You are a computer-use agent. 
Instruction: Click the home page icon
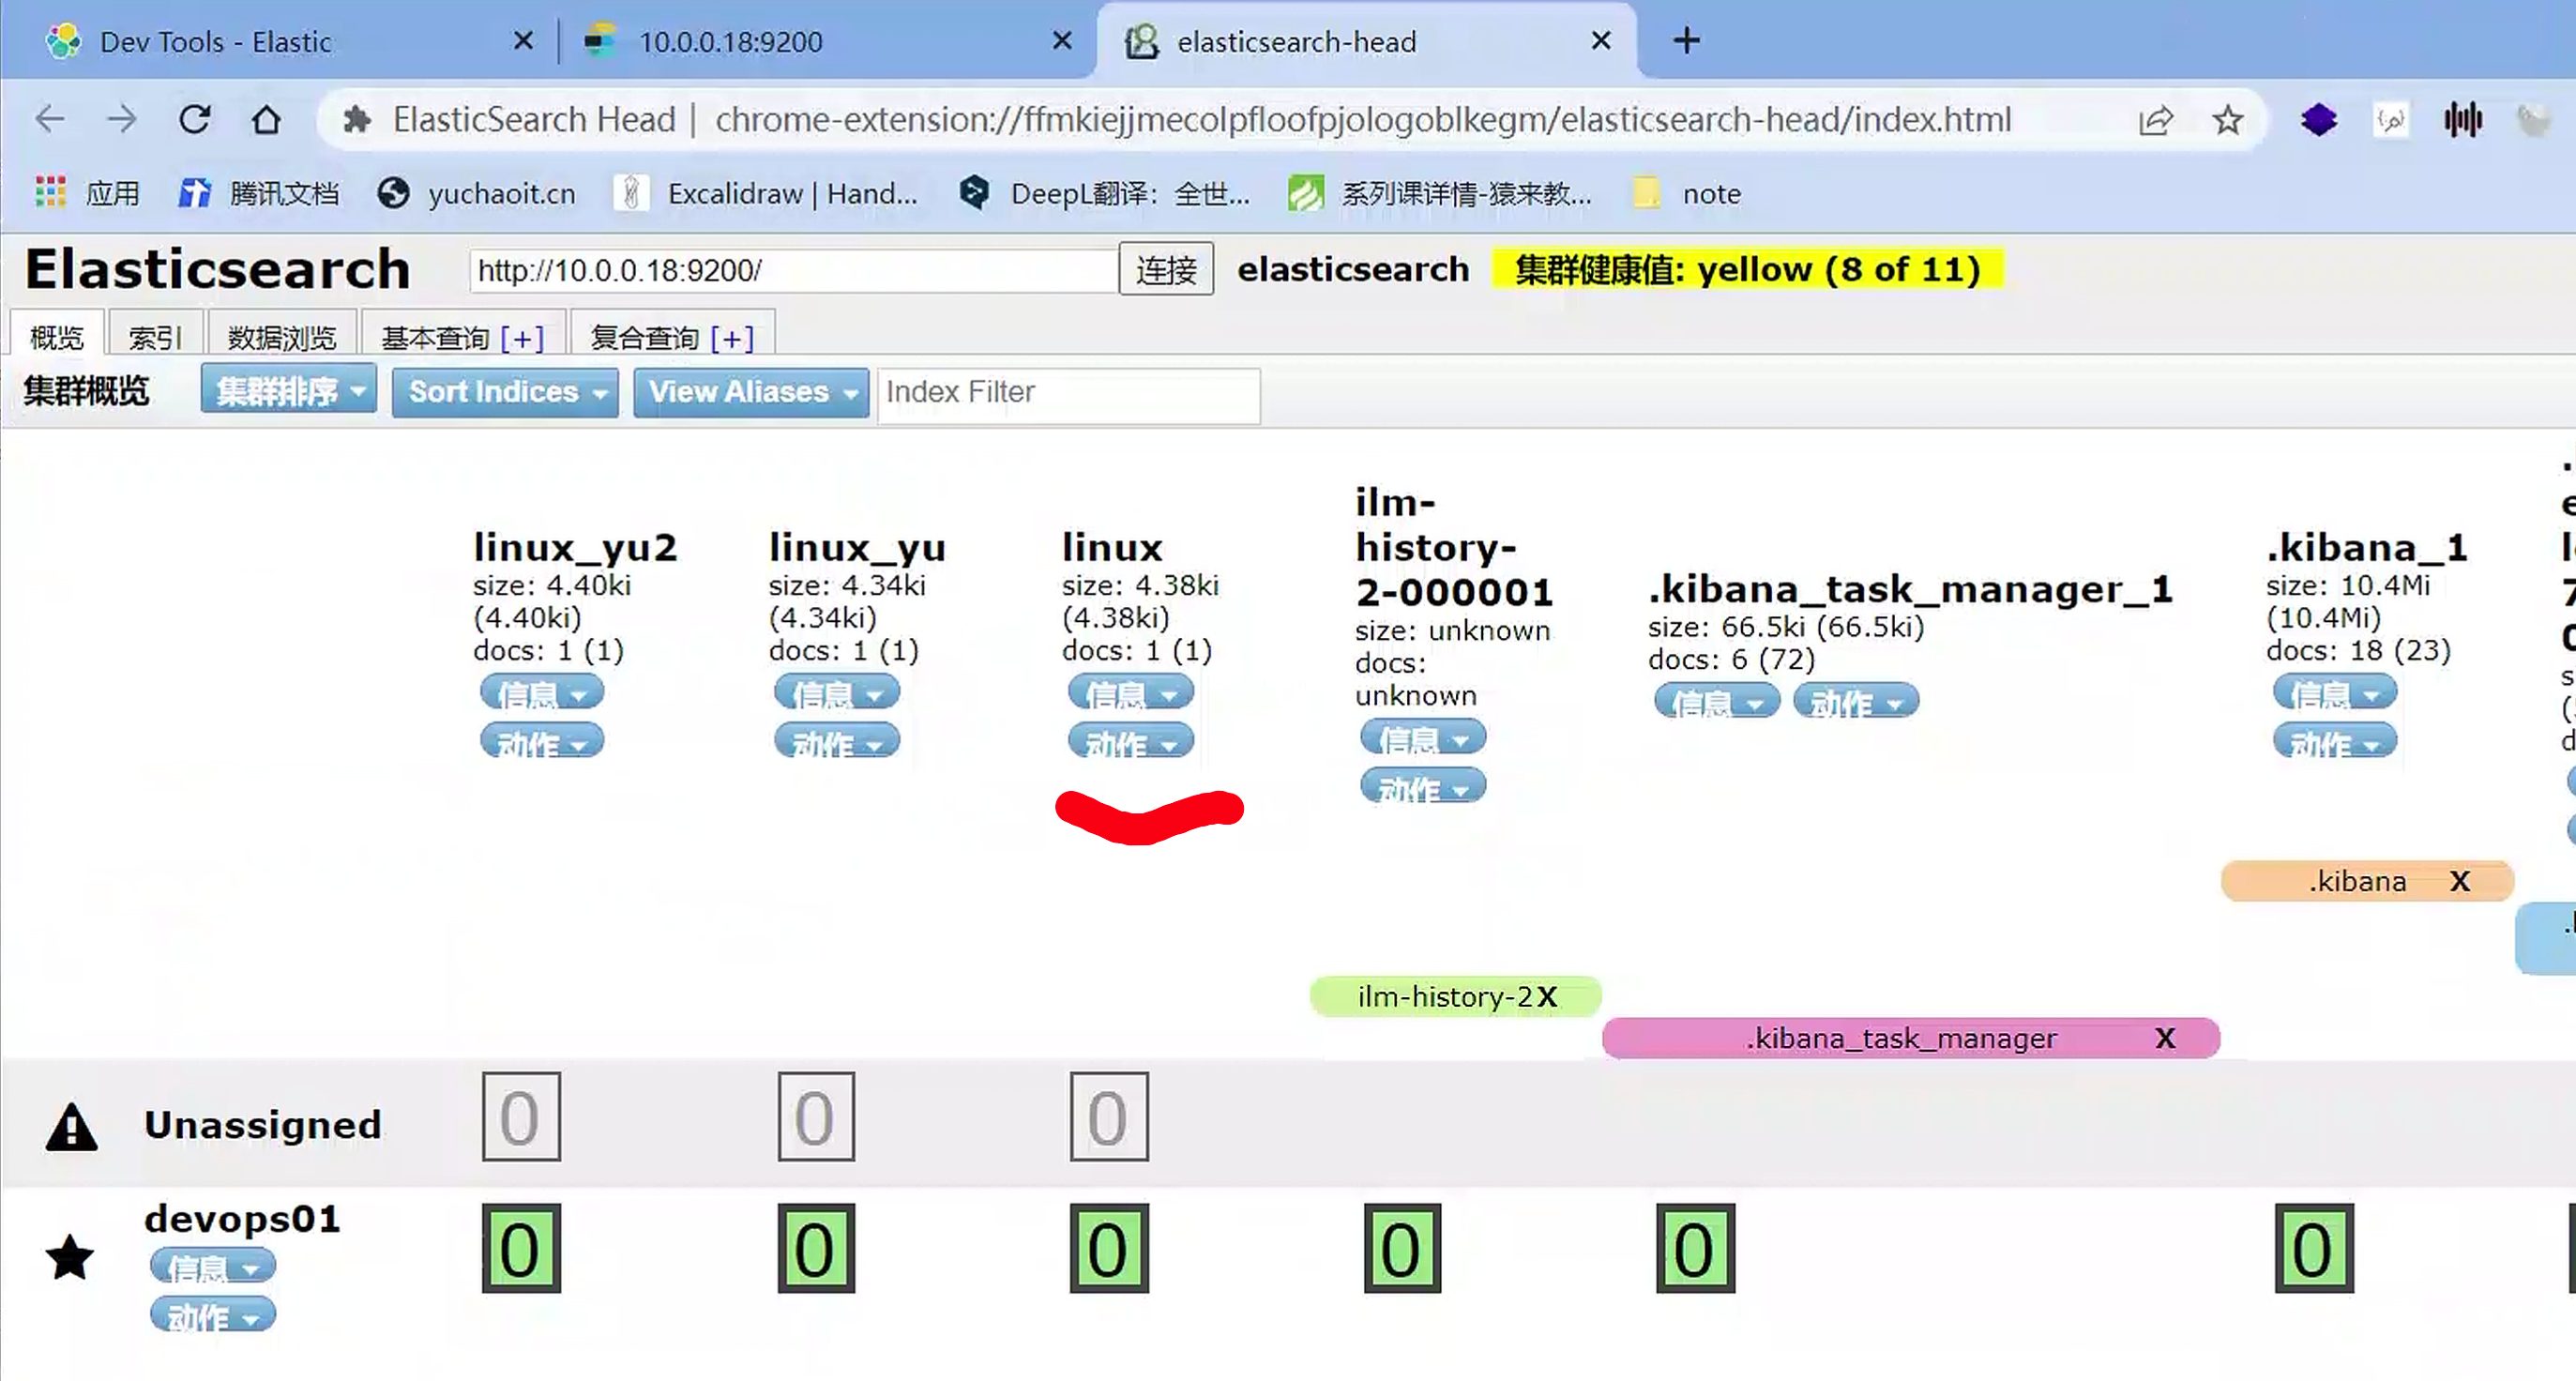pos(266,120)
